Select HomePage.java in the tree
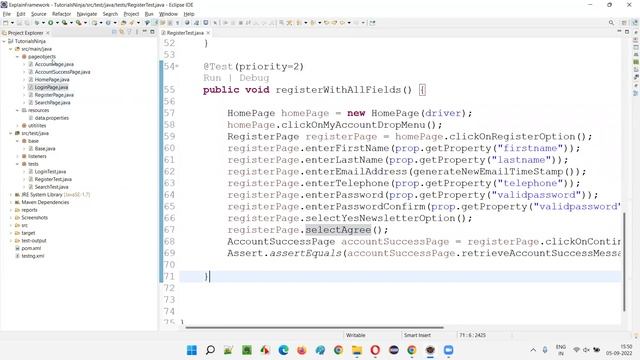This screenshot has width=640, height=360. pyautogui.click(x=51, y=80)
